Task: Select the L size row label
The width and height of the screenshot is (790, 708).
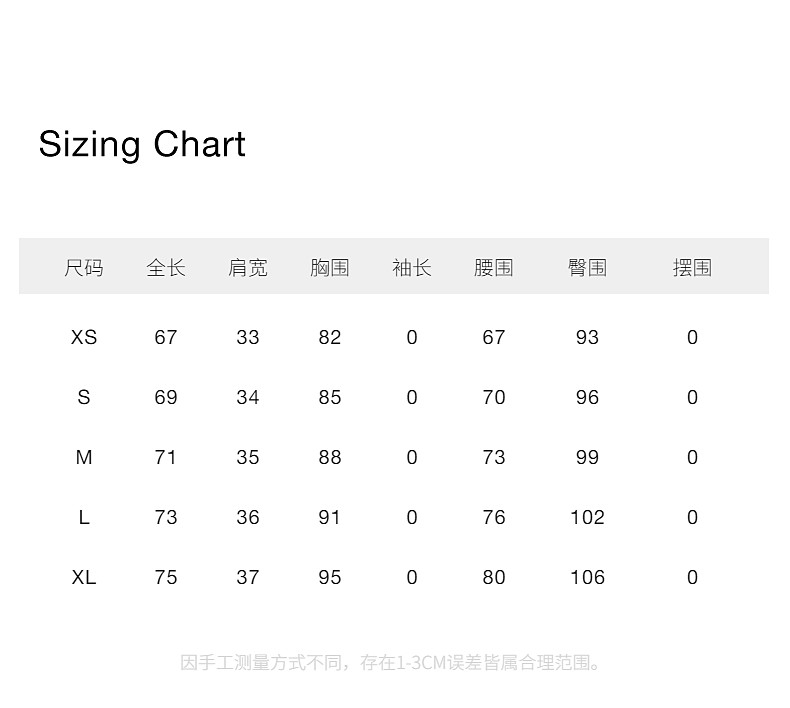Action: [x=84, y=518]
